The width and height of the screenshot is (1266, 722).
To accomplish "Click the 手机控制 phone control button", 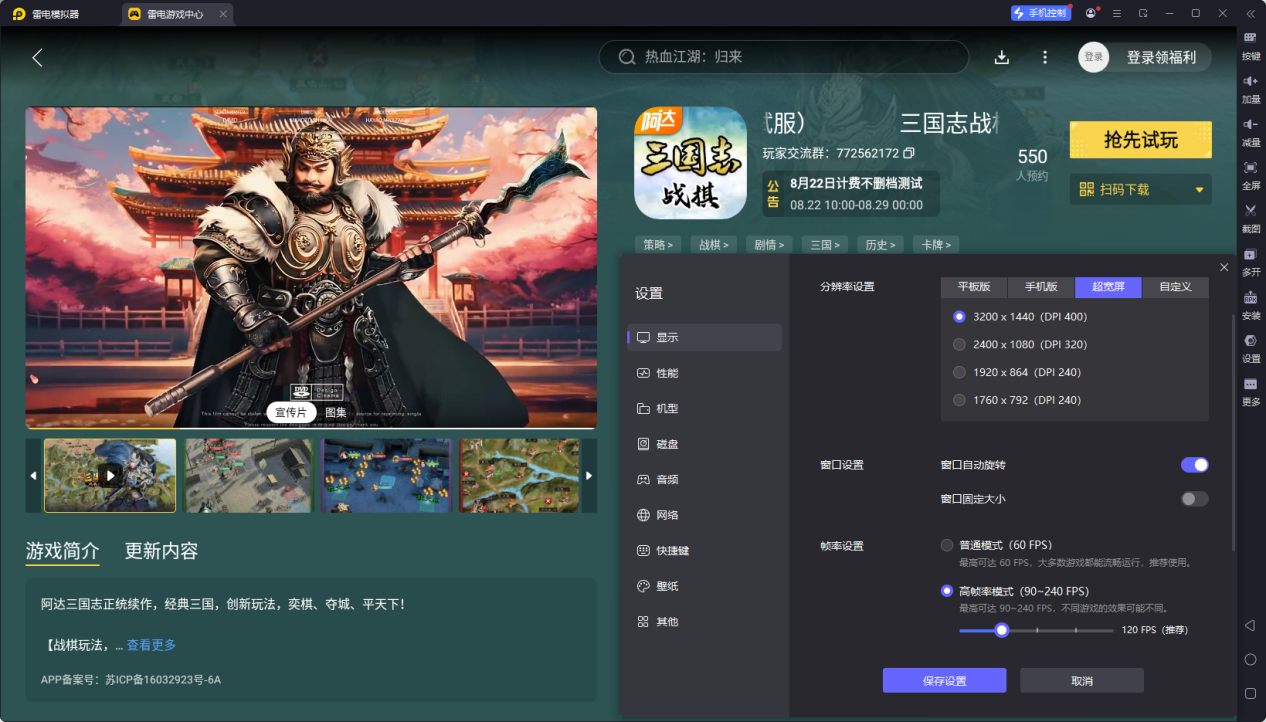I will click(1041, 13).
